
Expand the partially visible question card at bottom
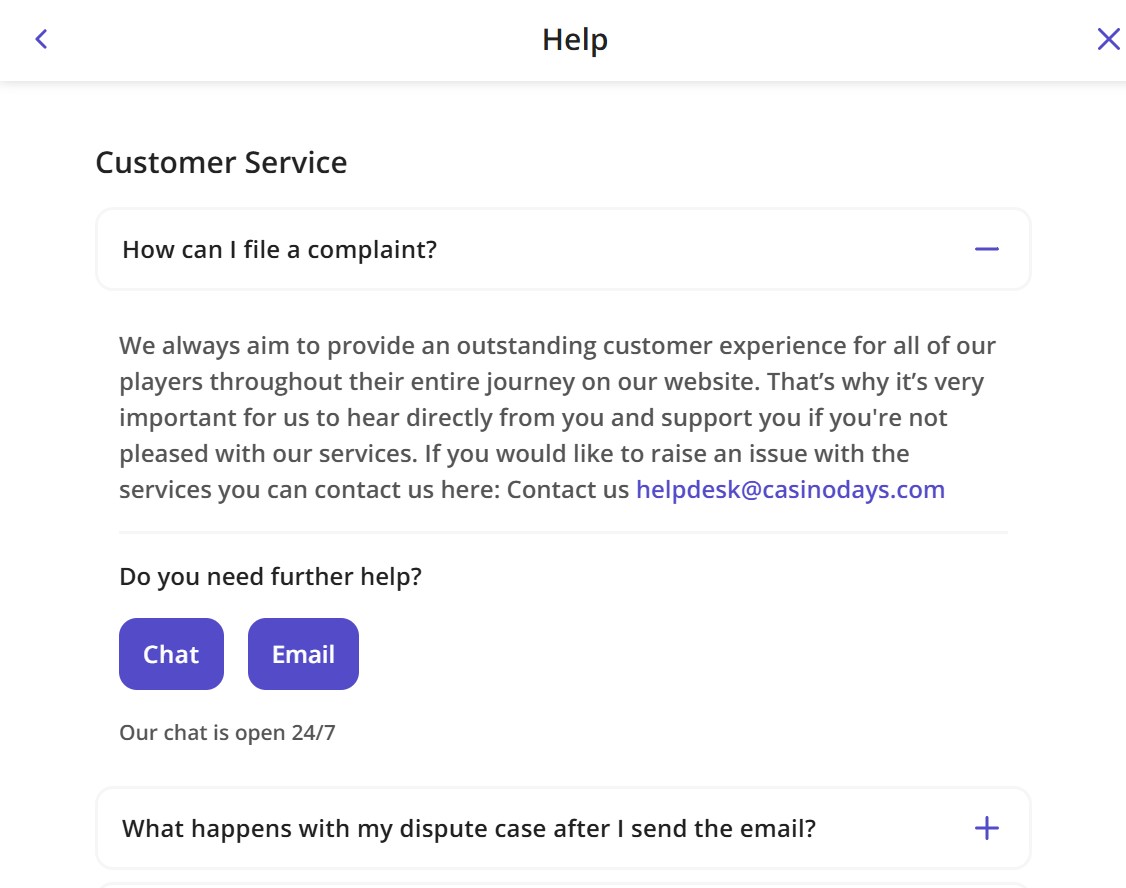click(x=562, y=885)
